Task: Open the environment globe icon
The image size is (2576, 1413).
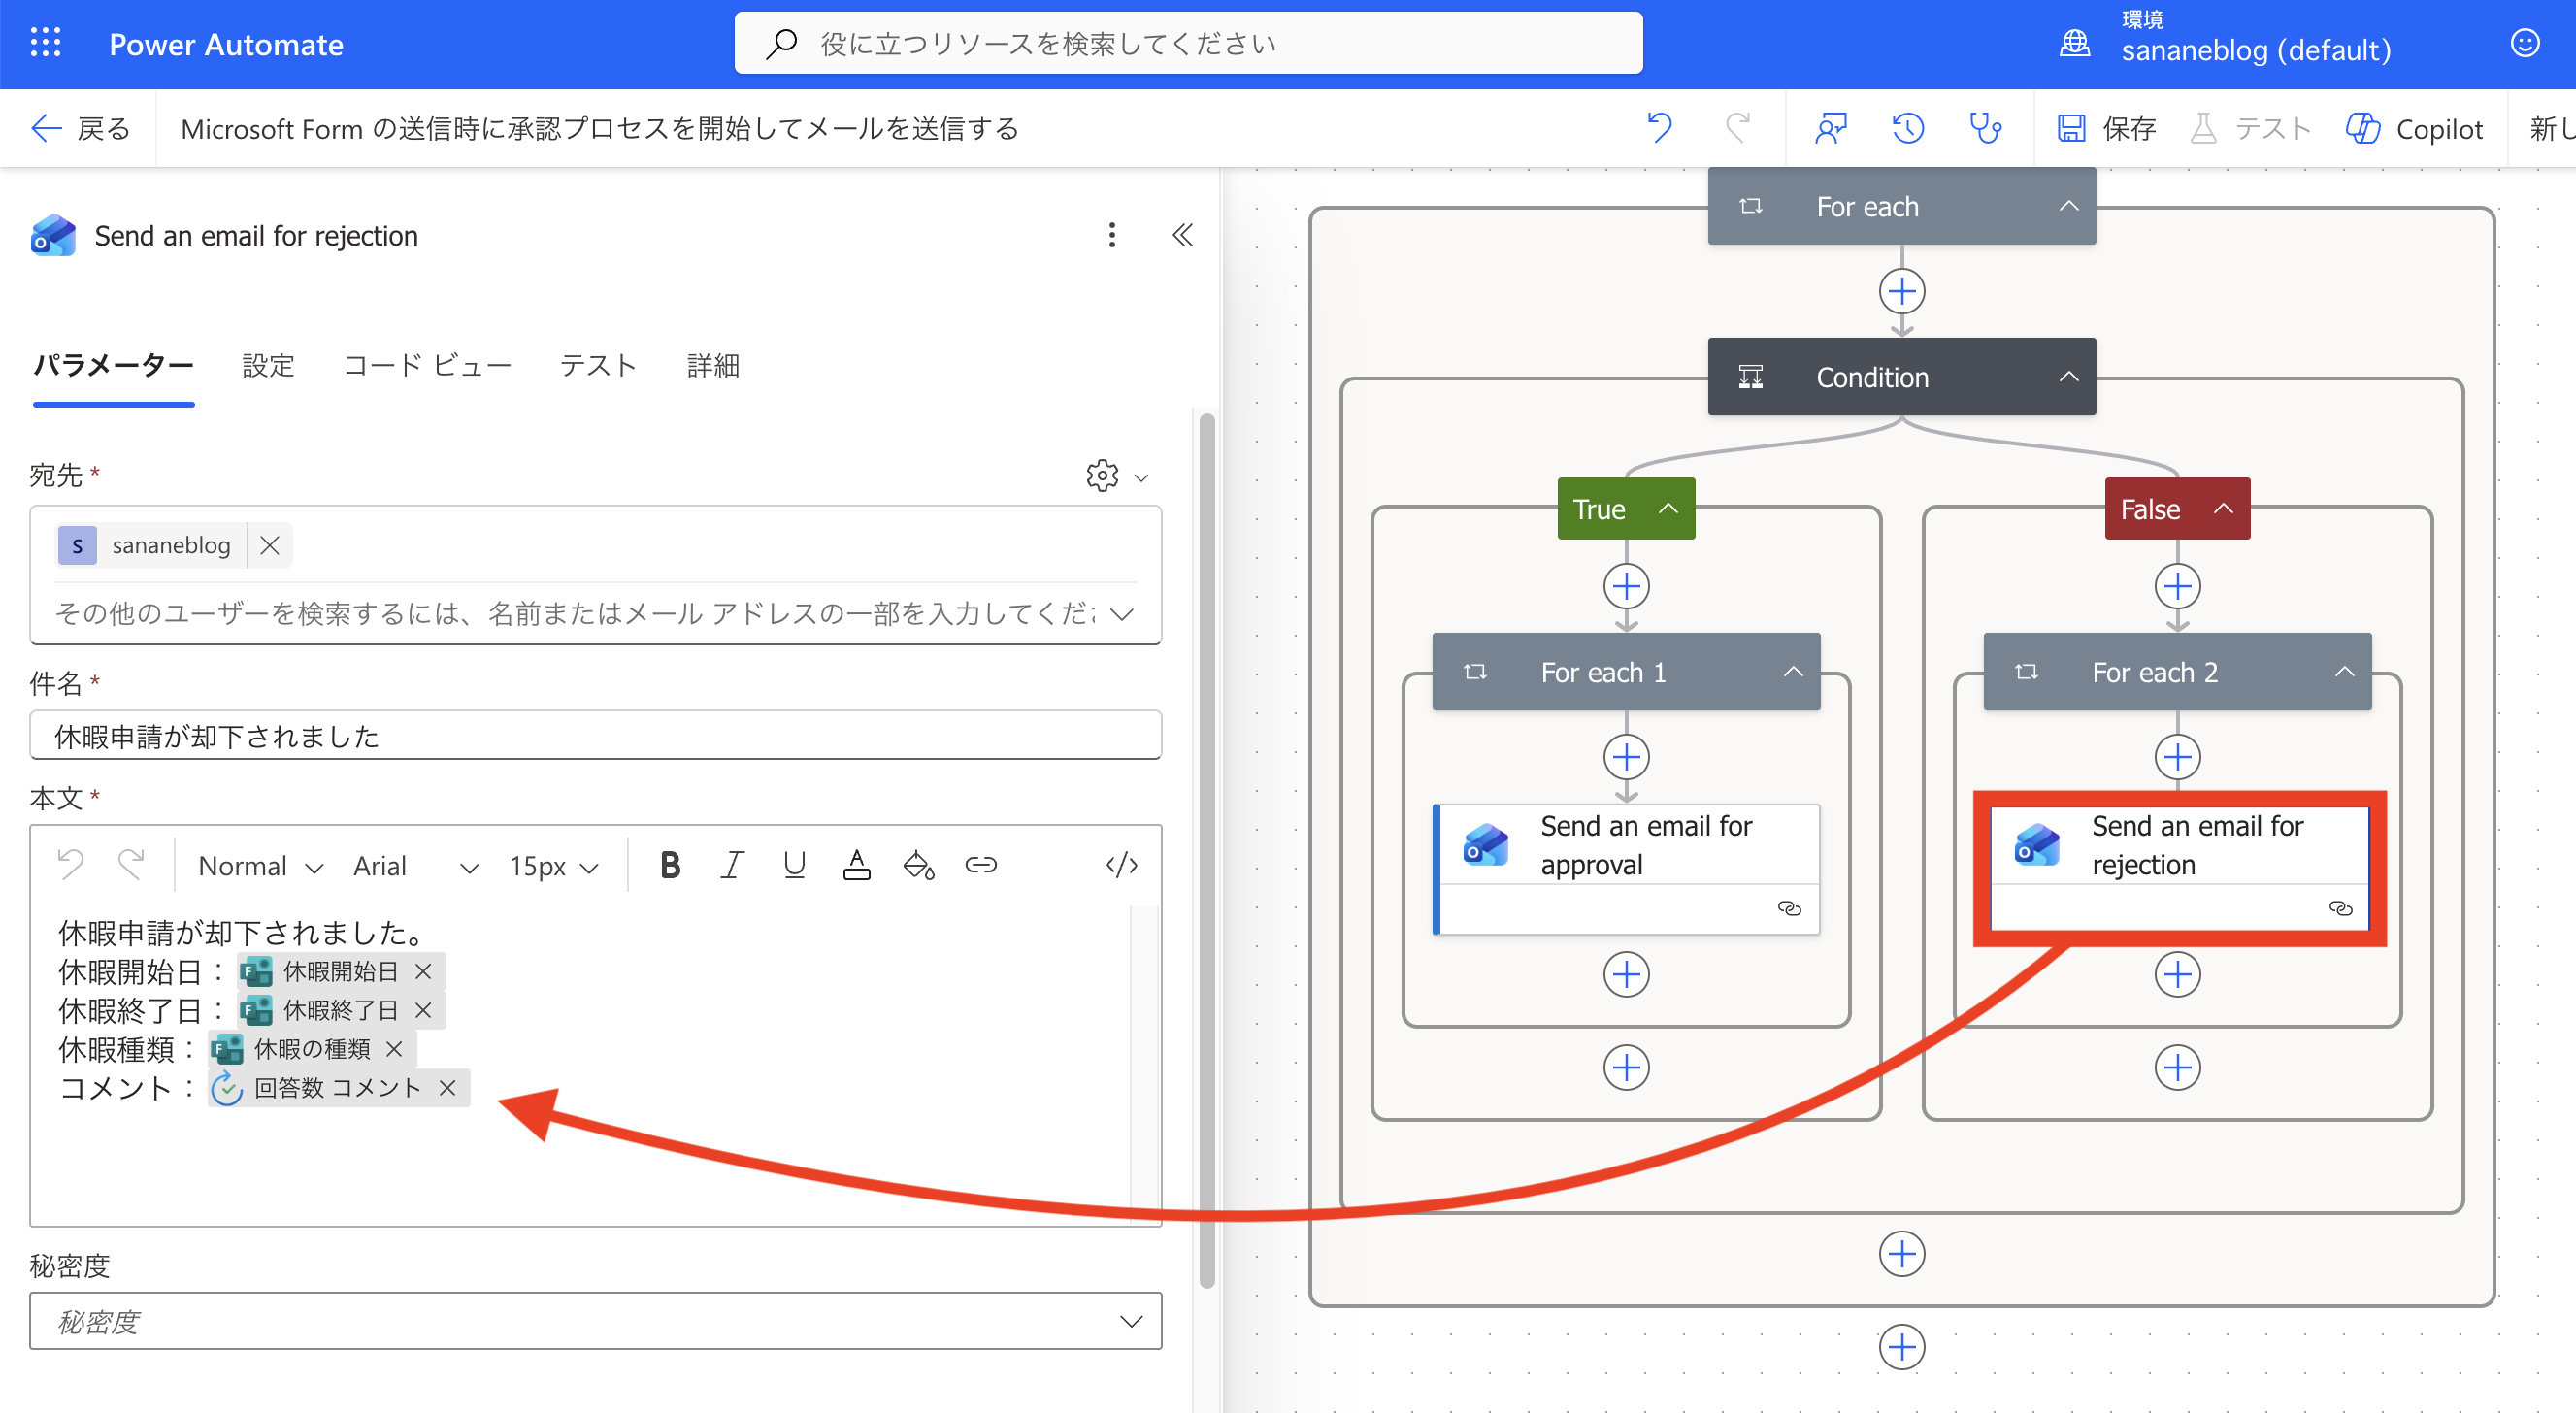Action: pos(2075,43)
